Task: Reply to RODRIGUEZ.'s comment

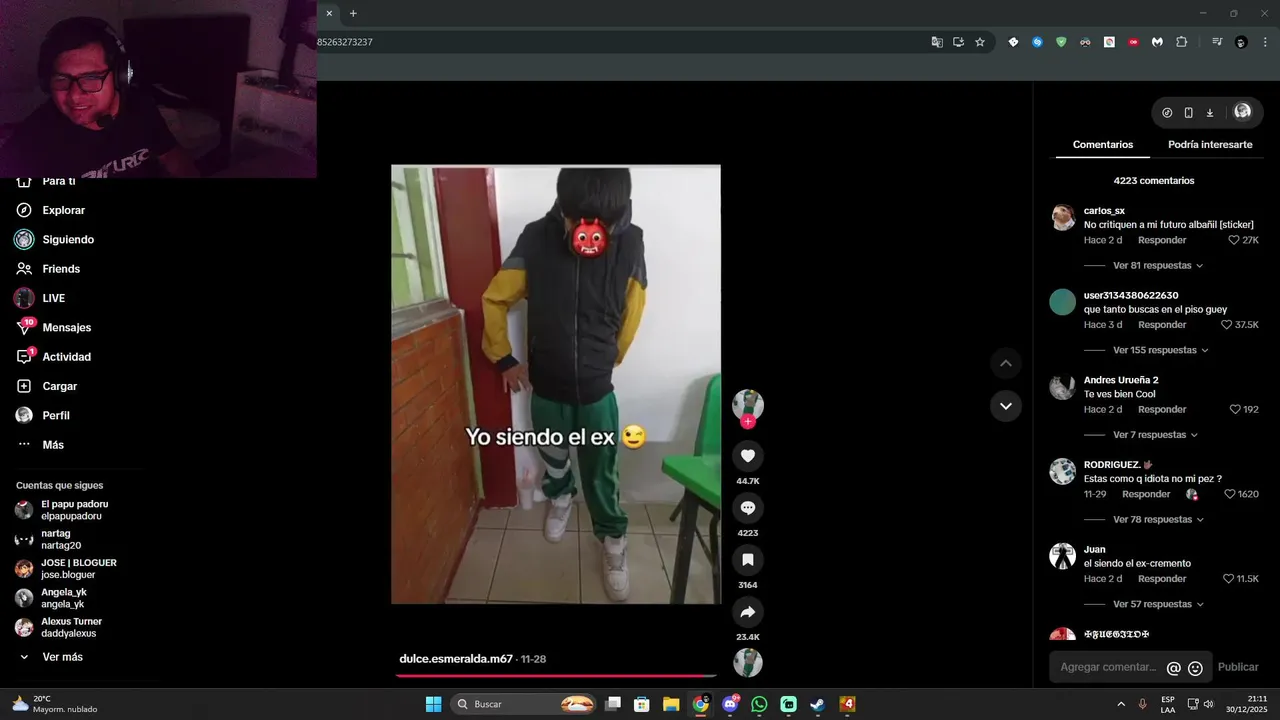Action: [1146, 494]
